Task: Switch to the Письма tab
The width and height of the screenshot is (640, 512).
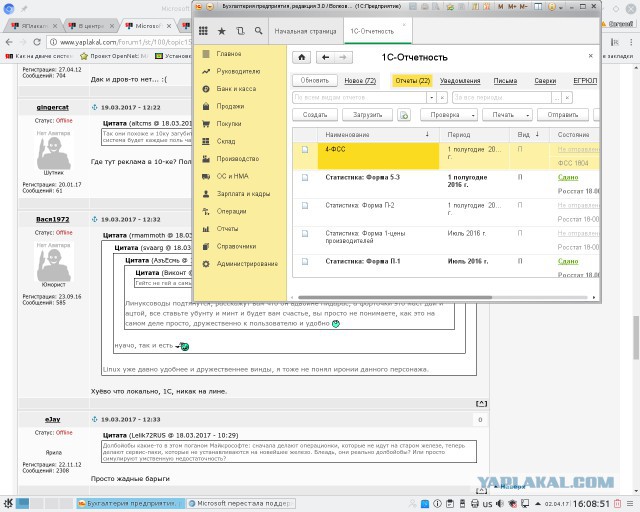Action: click(505, 81)
